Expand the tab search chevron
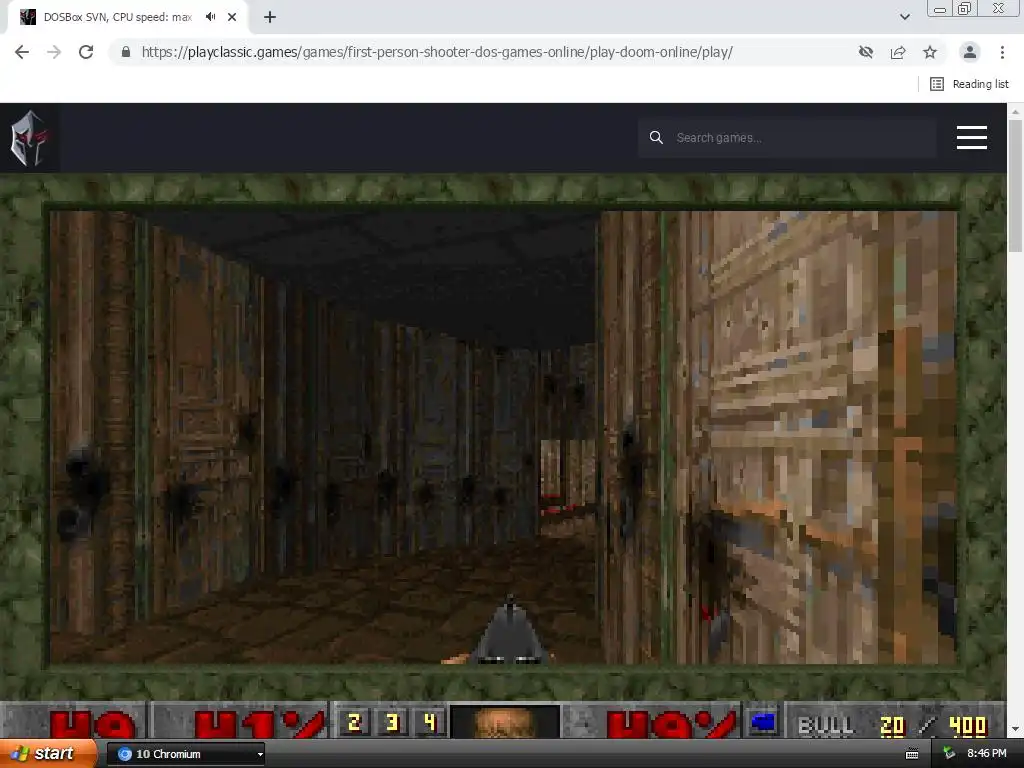 pyautogui.click(x=904, y=17)
